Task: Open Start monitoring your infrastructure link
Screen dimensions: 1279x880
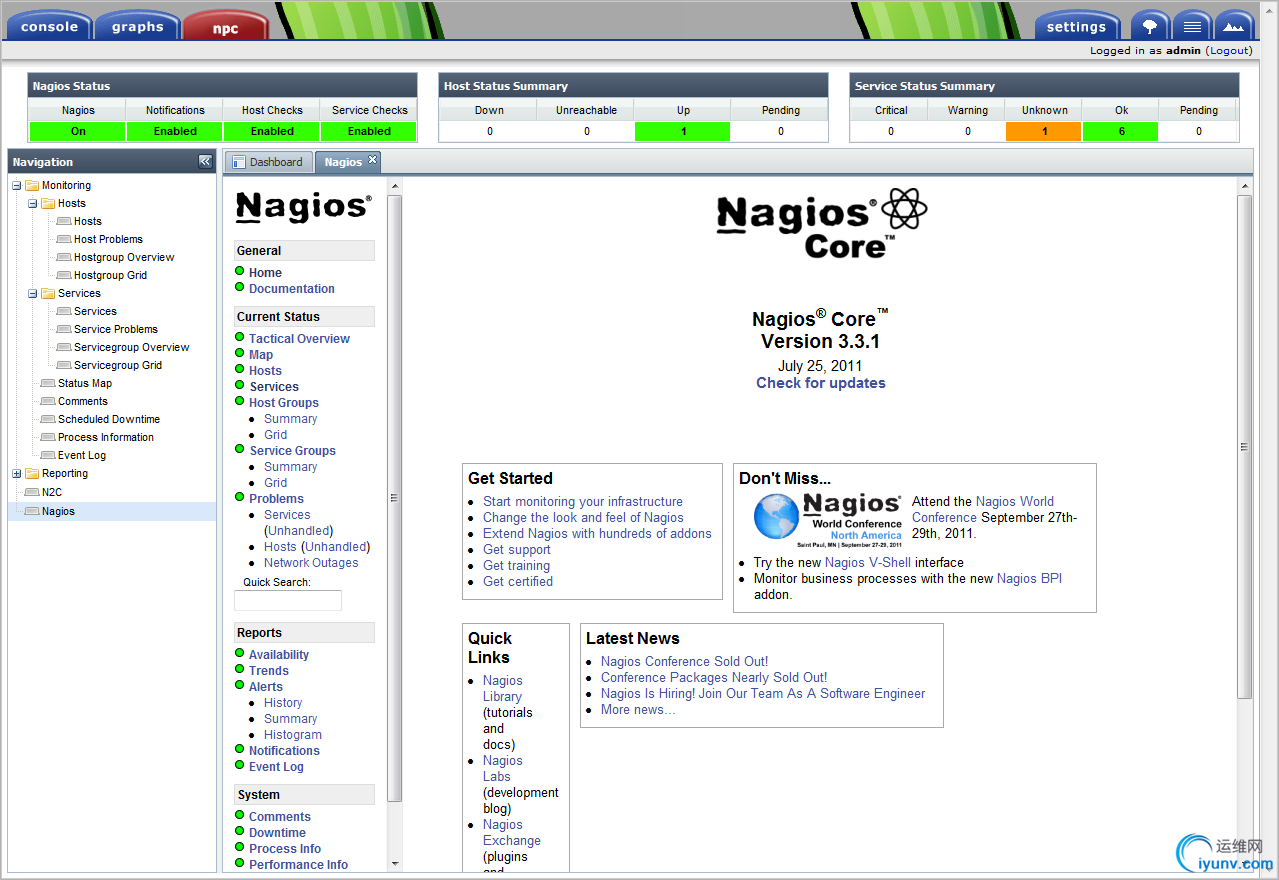Action: (x=583, y=502)
